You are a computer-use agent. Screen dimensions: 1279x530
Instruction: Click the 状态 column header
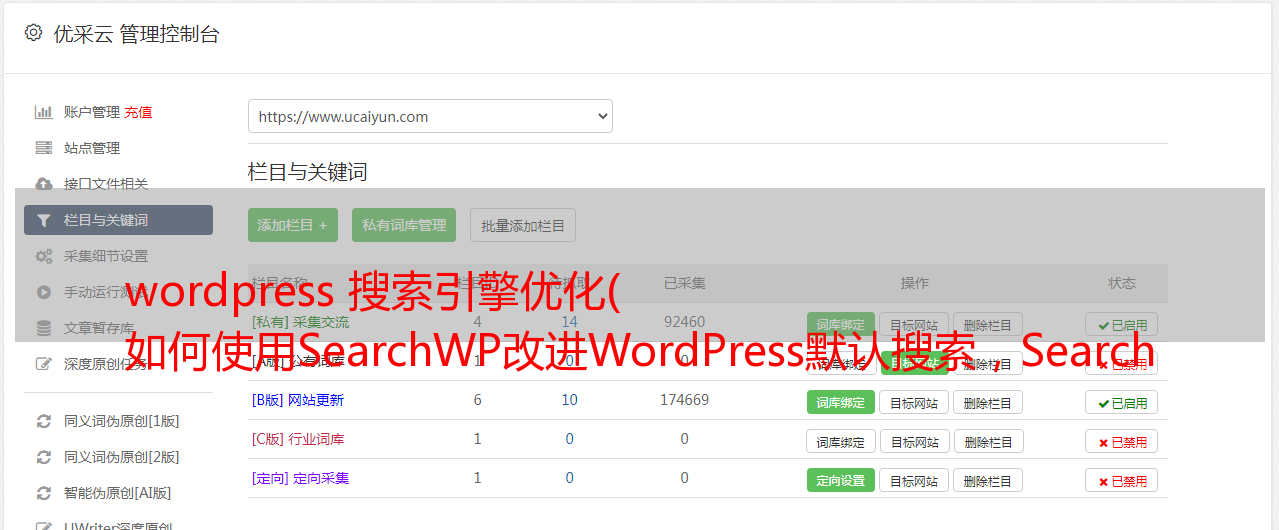click(x=1122, y=283)
